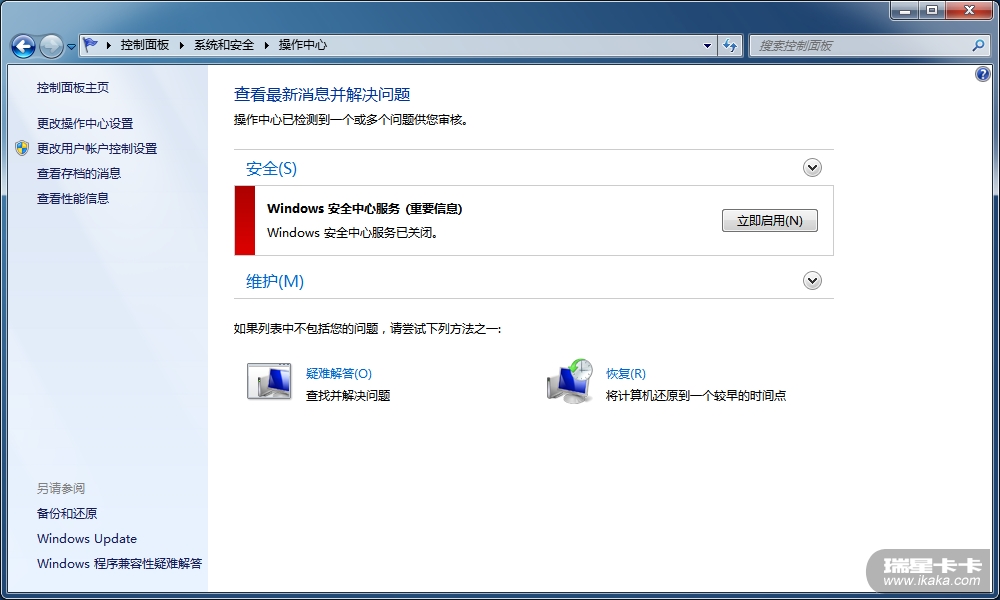The height and width of the screenshot is (600, 1000).
Task: Expand the breadcrumb arrow after 系统和安全
Action: (266, 45)
